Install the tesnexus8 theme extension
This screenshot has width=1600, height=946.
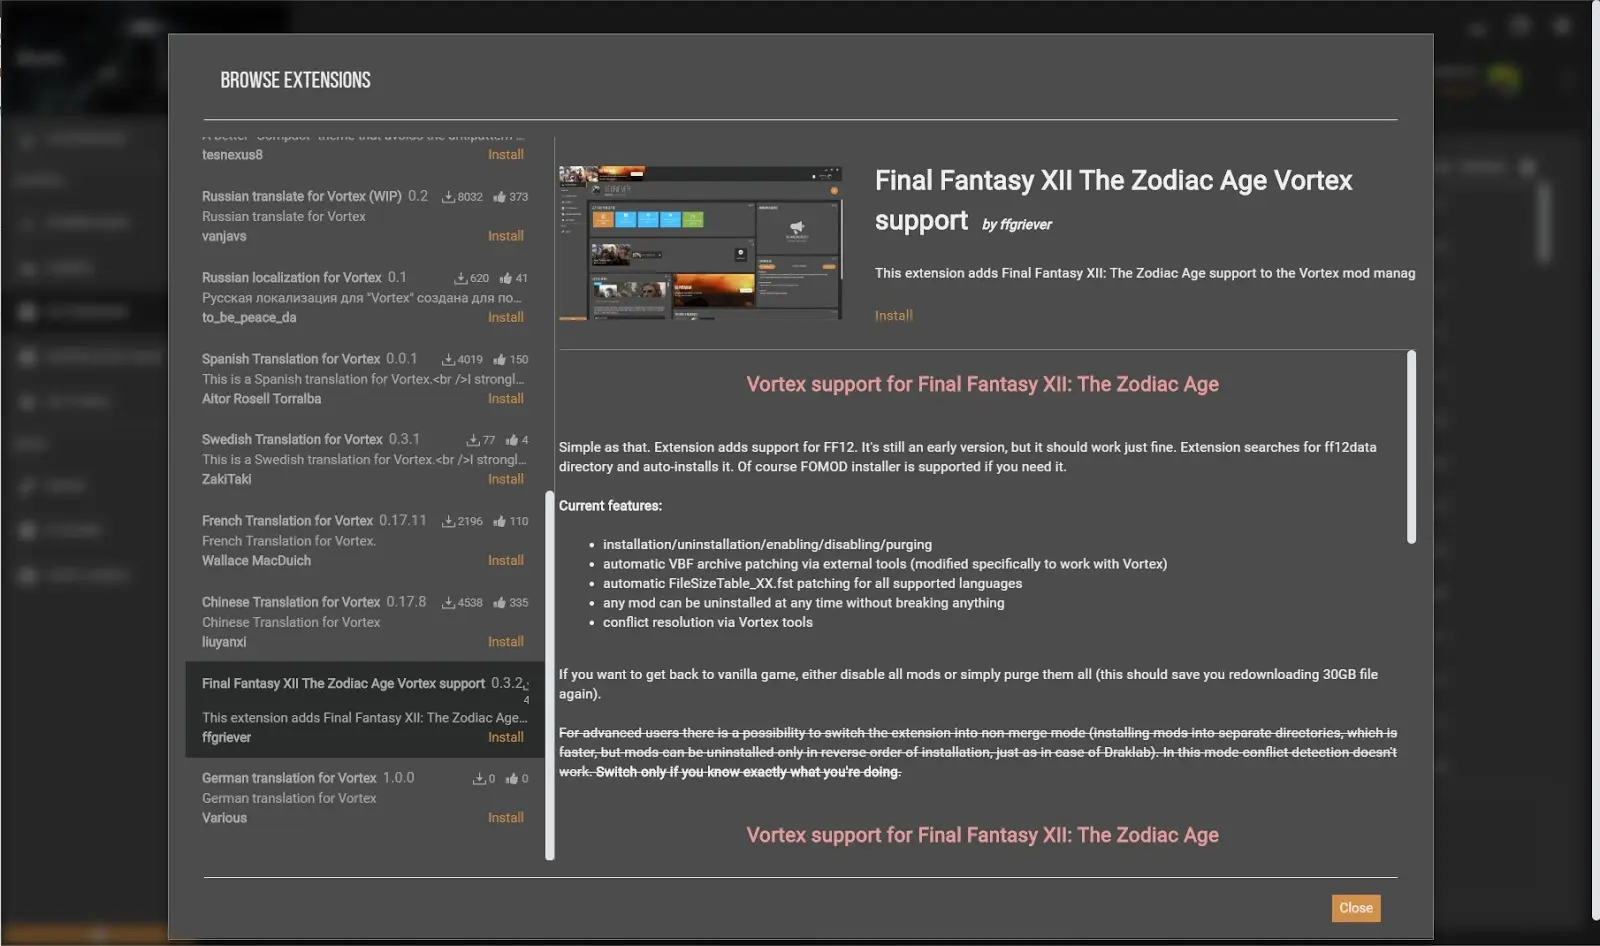pos(505,155)
